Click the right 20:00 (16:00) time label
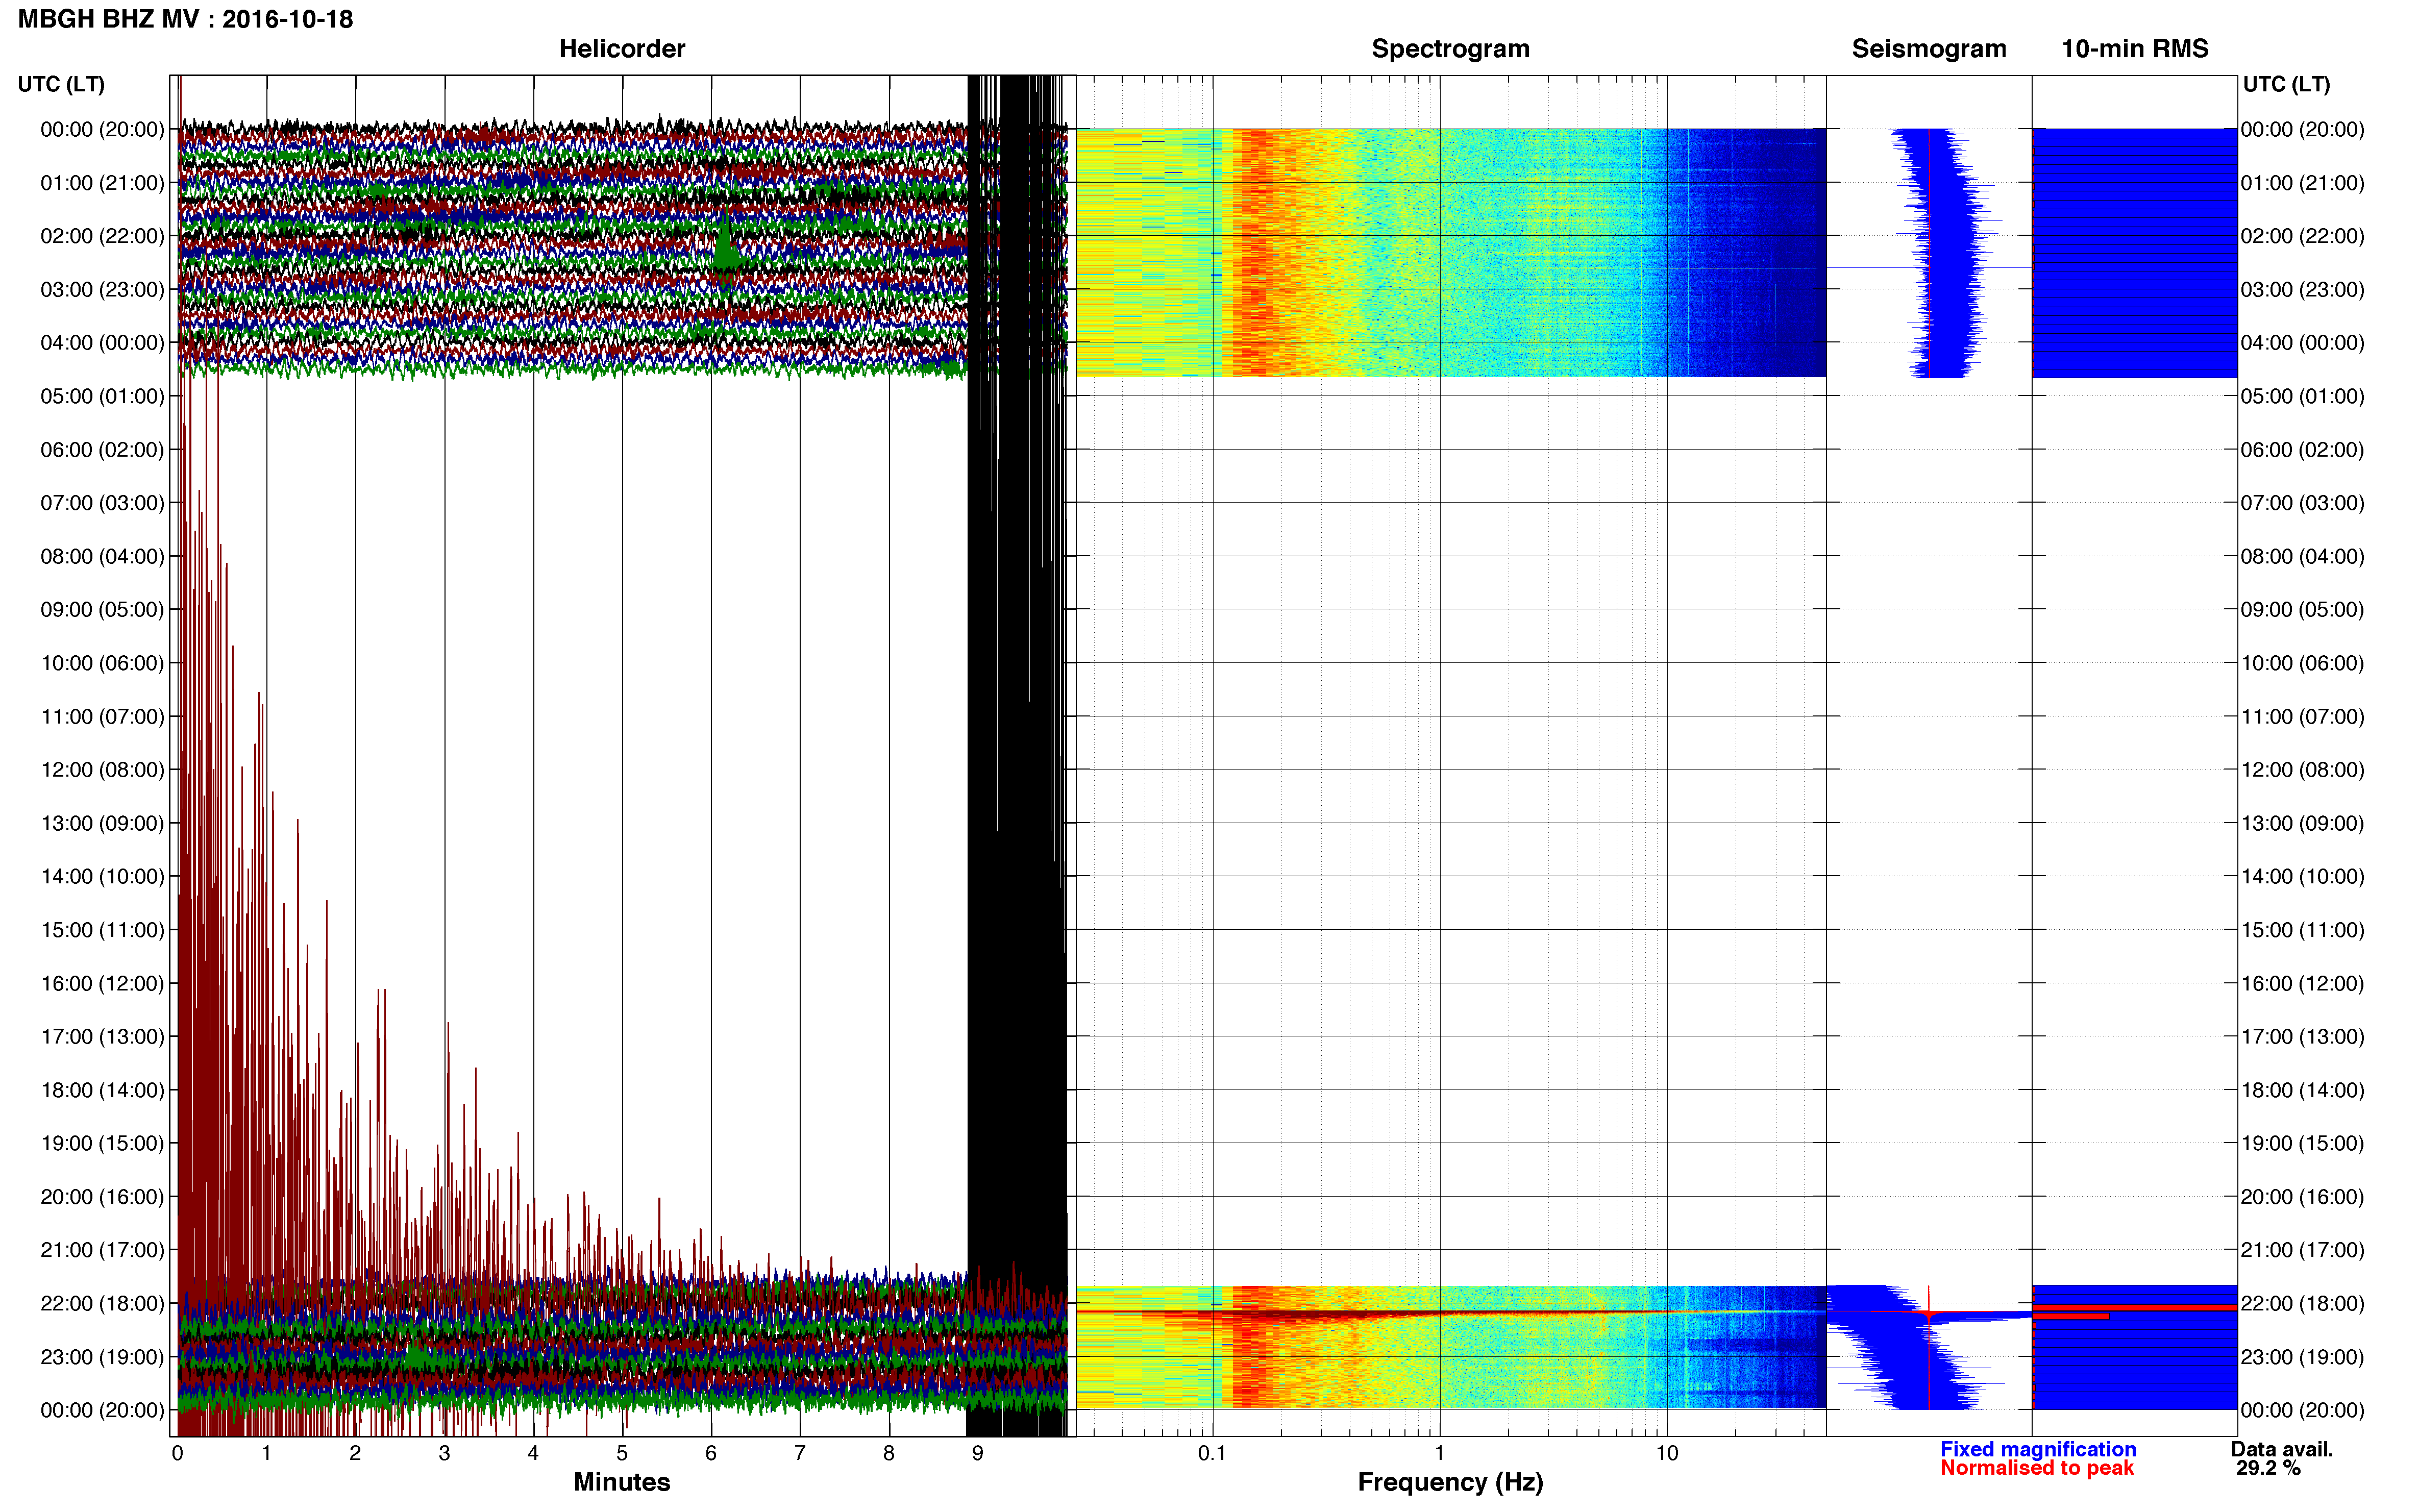2419x1512 pixels. point(2302,1197)
